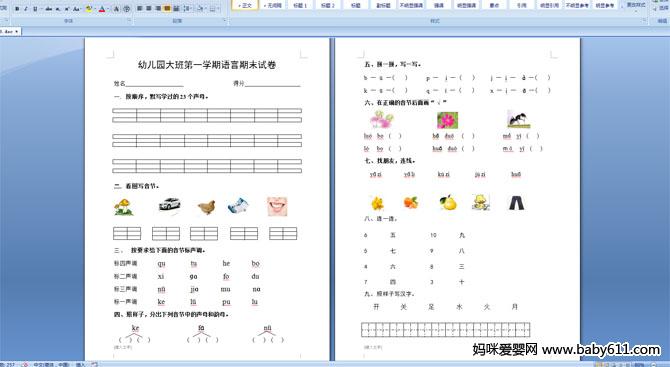Click the enclosed character icon

click(x=126, y=9)
